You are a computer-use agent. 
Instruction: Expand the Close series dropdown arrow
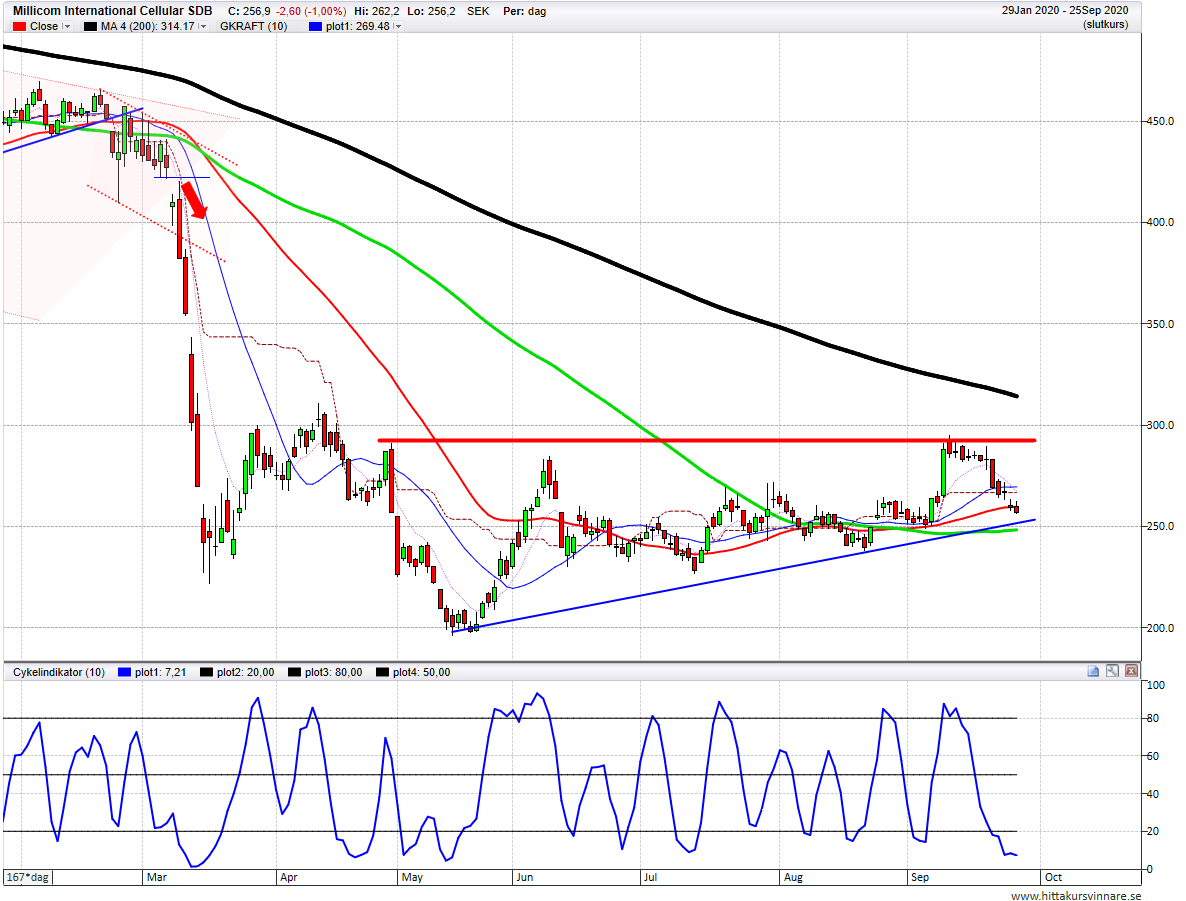(67, 26)
